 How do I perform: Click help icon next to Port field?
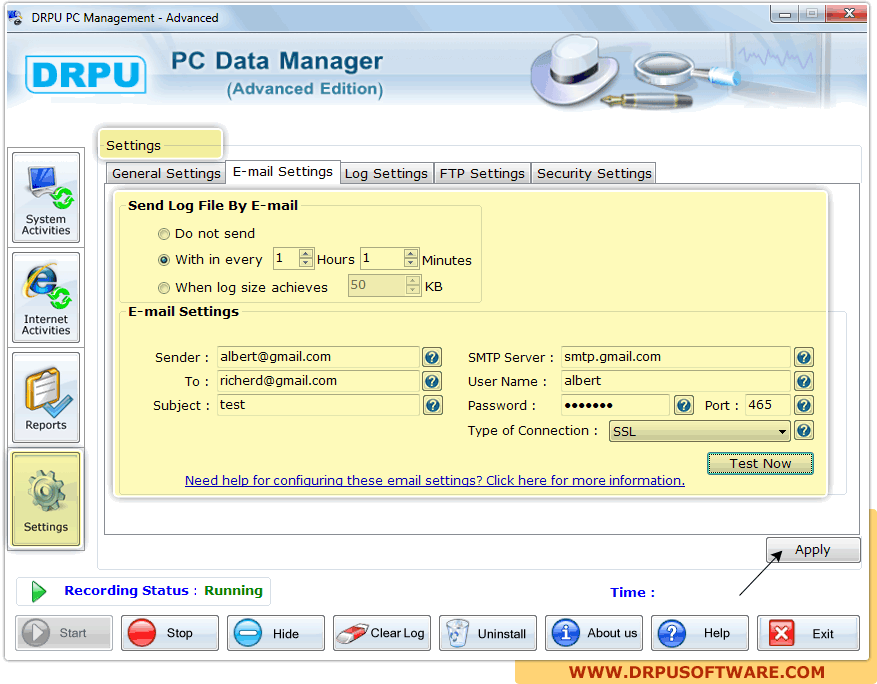click(x=804, y=405)
